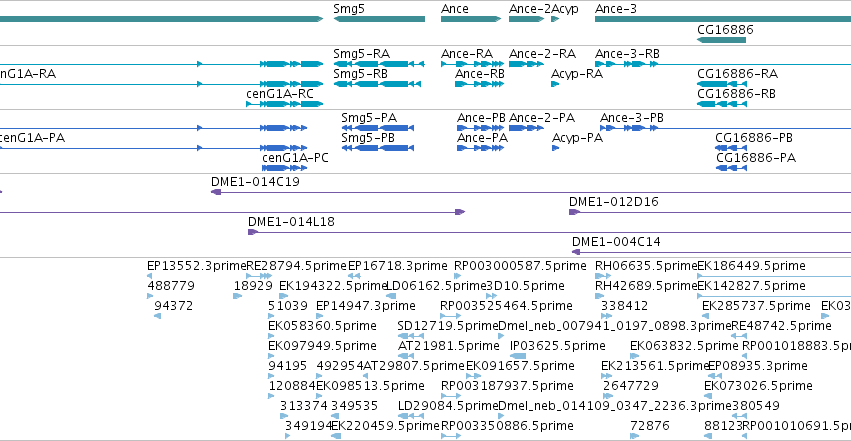
Task: Select EST EK091657.5prime
Action: [520, 366]
